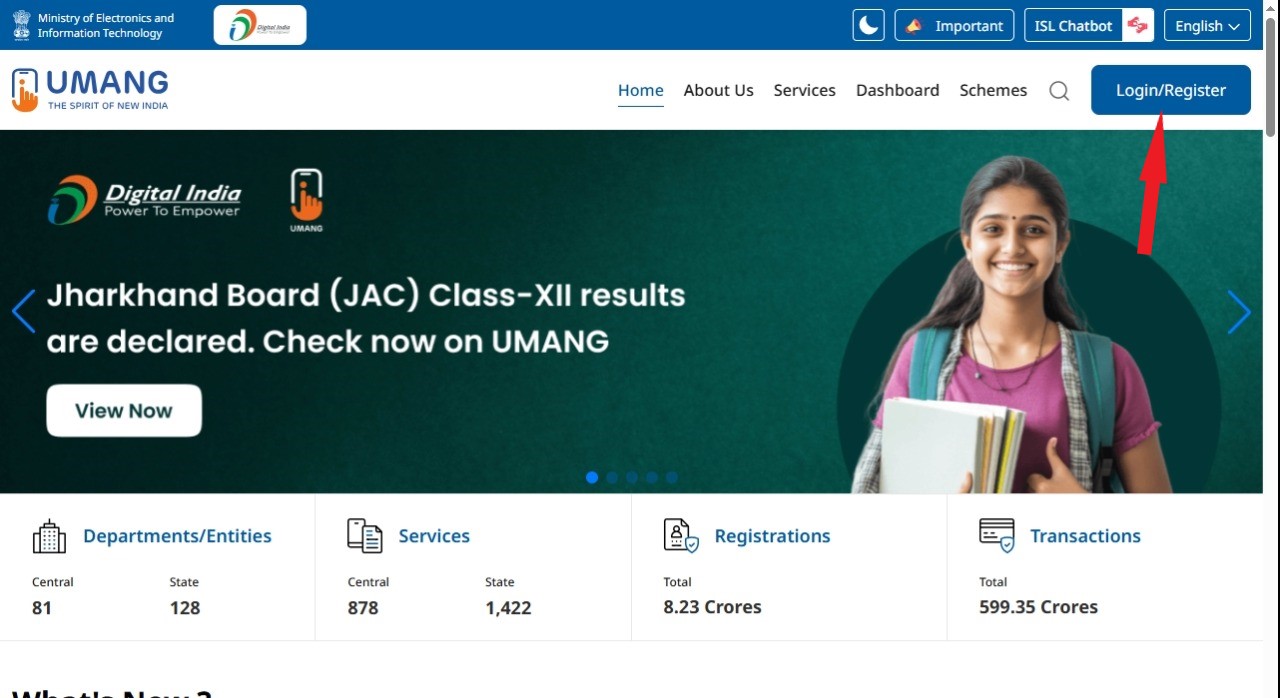Click the Digital India logo on the banner

tap(144, 200)
